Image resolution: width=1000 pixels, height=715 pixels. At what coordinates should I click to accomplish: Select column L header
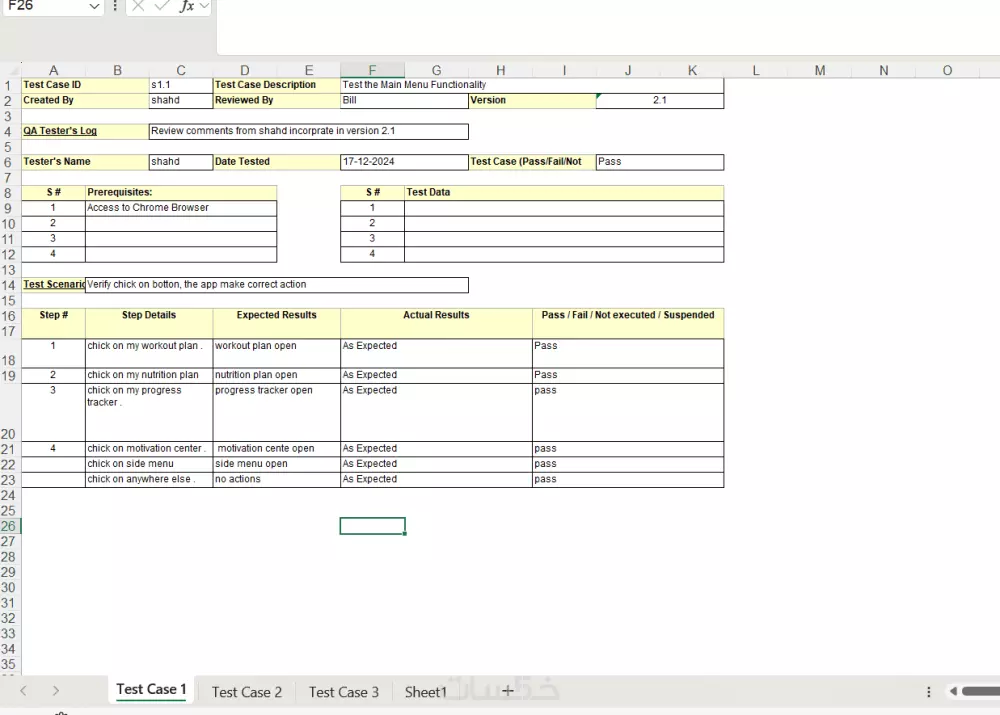pos(756,70)
